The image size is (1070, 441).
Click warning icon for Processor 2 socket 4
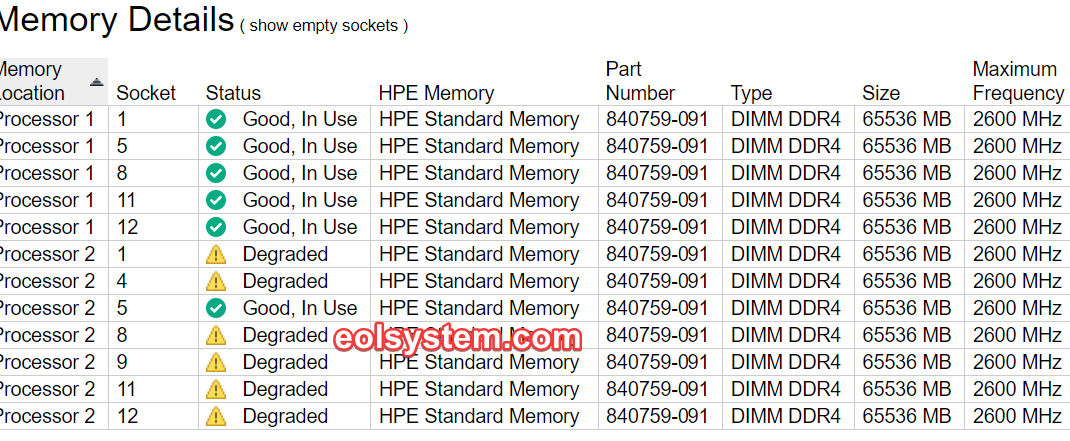[216, 281]
